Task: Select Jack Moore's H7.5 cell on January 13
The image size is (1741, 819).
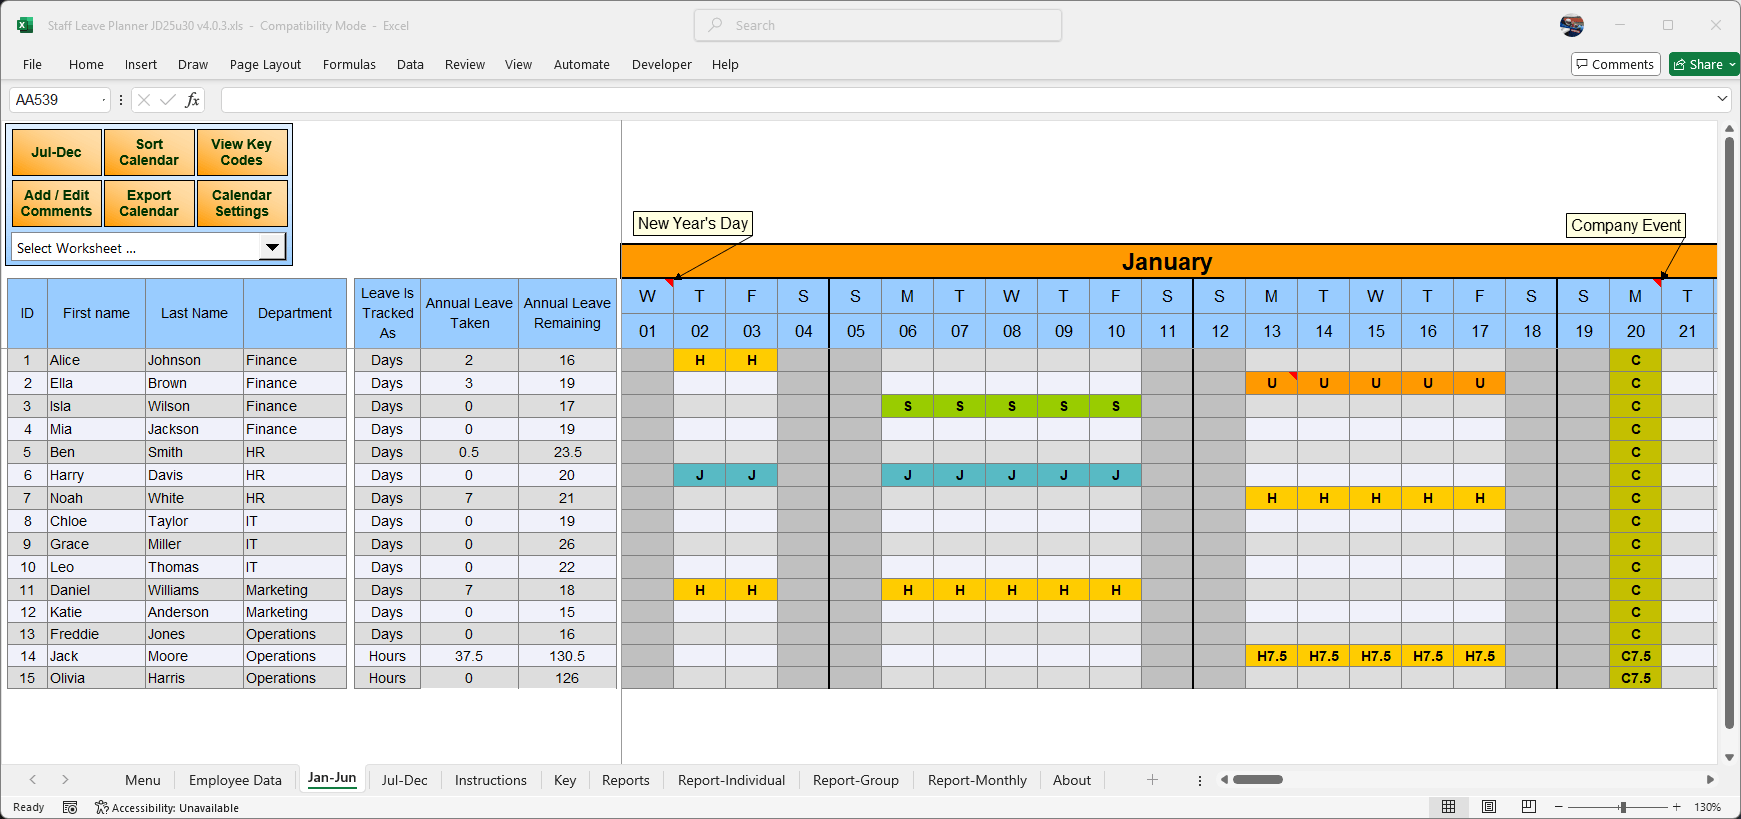Action: tap(1272, 656)
